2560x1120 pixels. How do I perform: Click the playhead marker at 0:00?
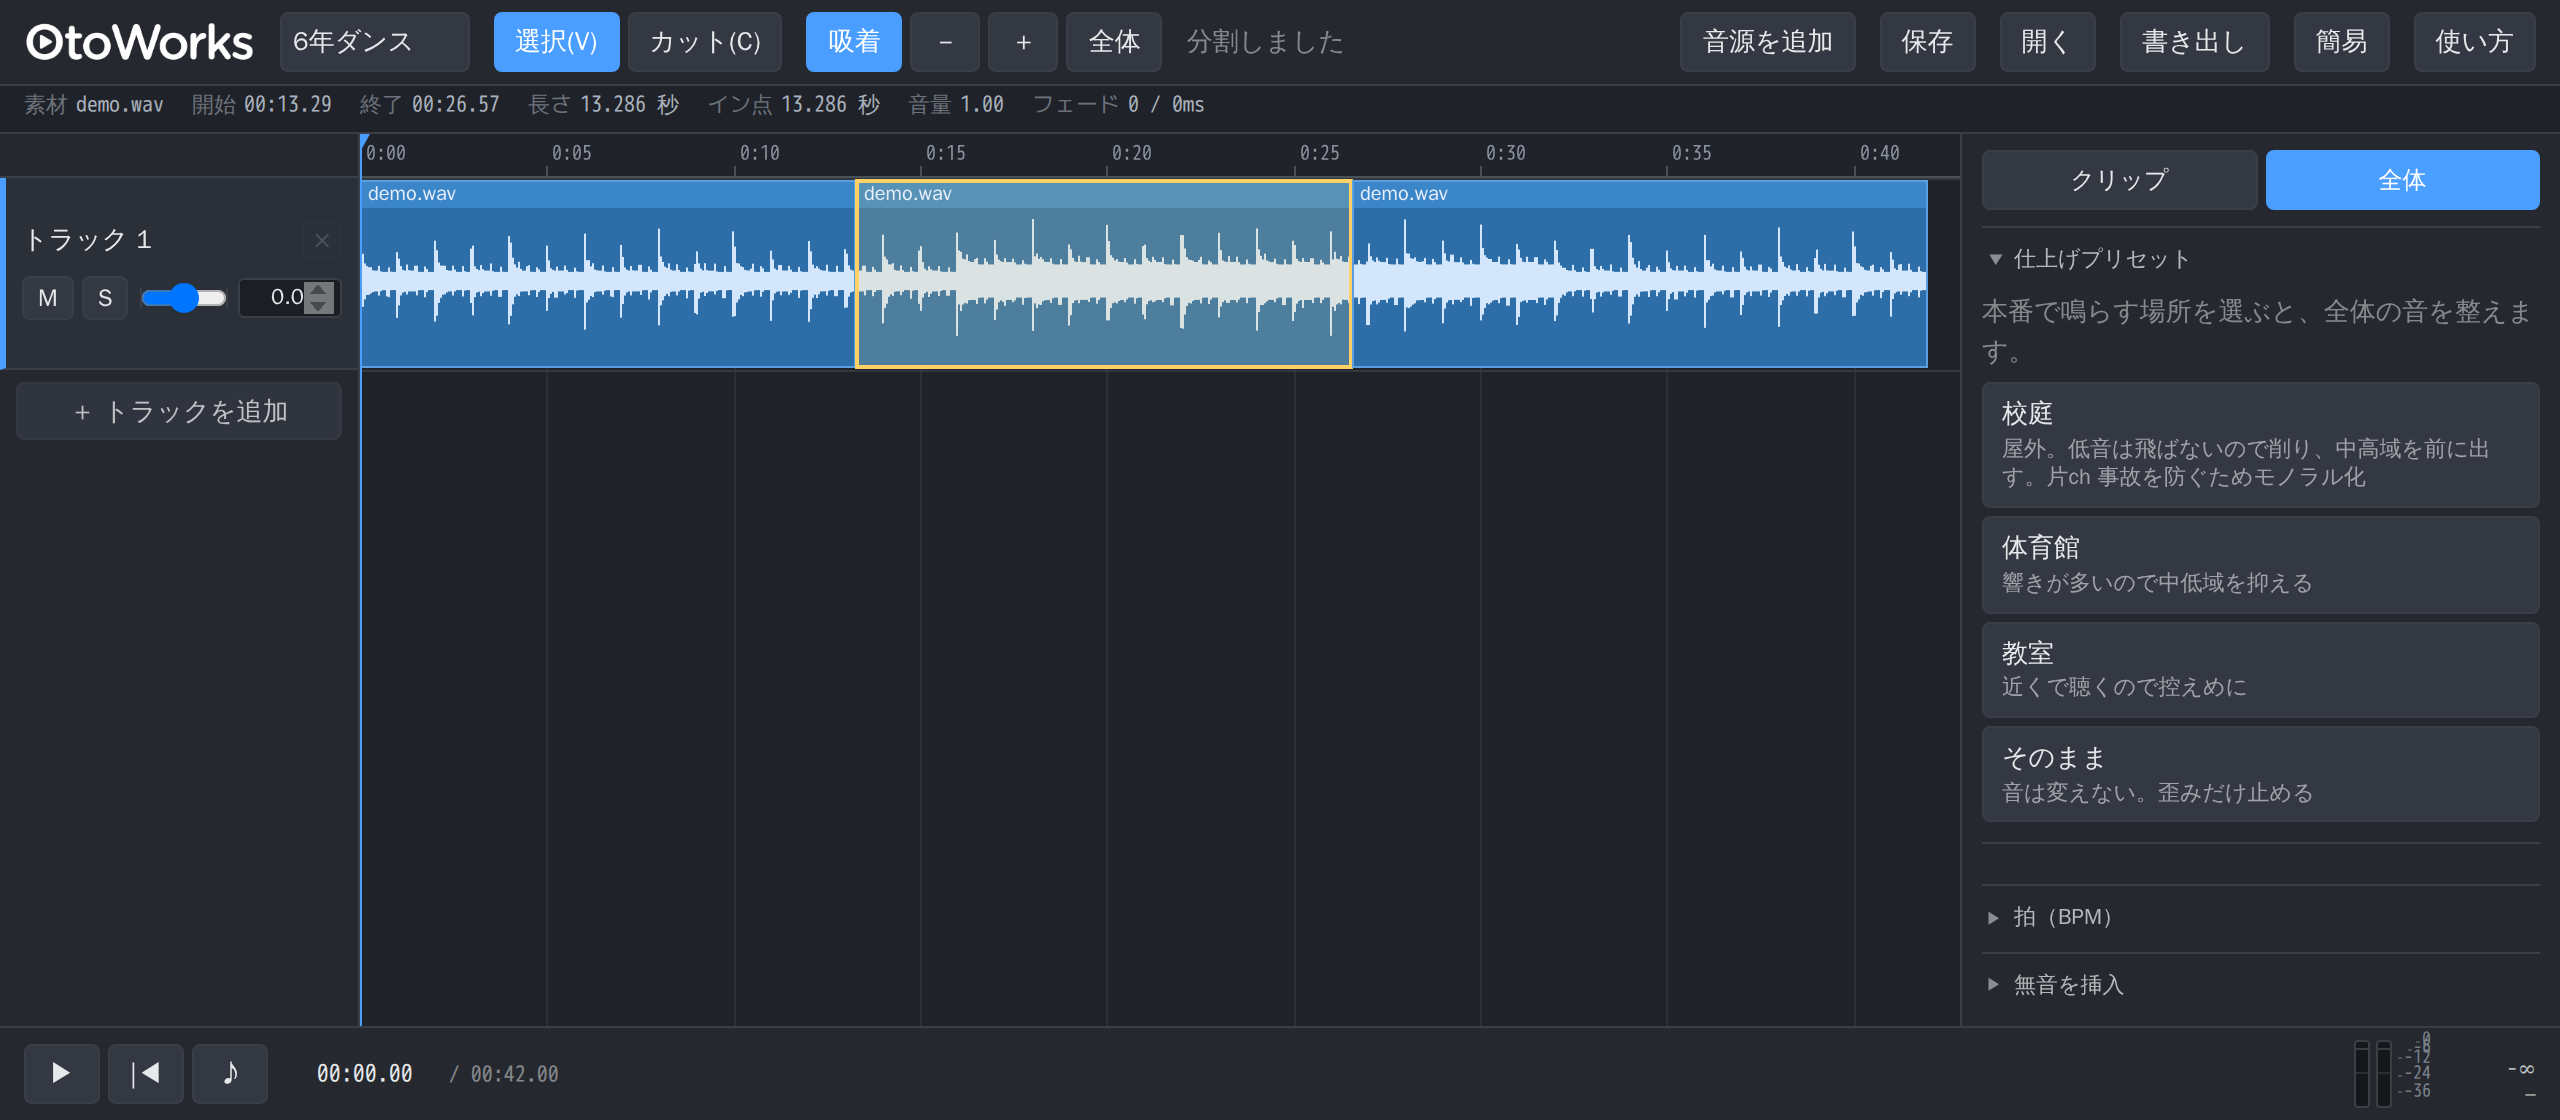pos(364,141)
